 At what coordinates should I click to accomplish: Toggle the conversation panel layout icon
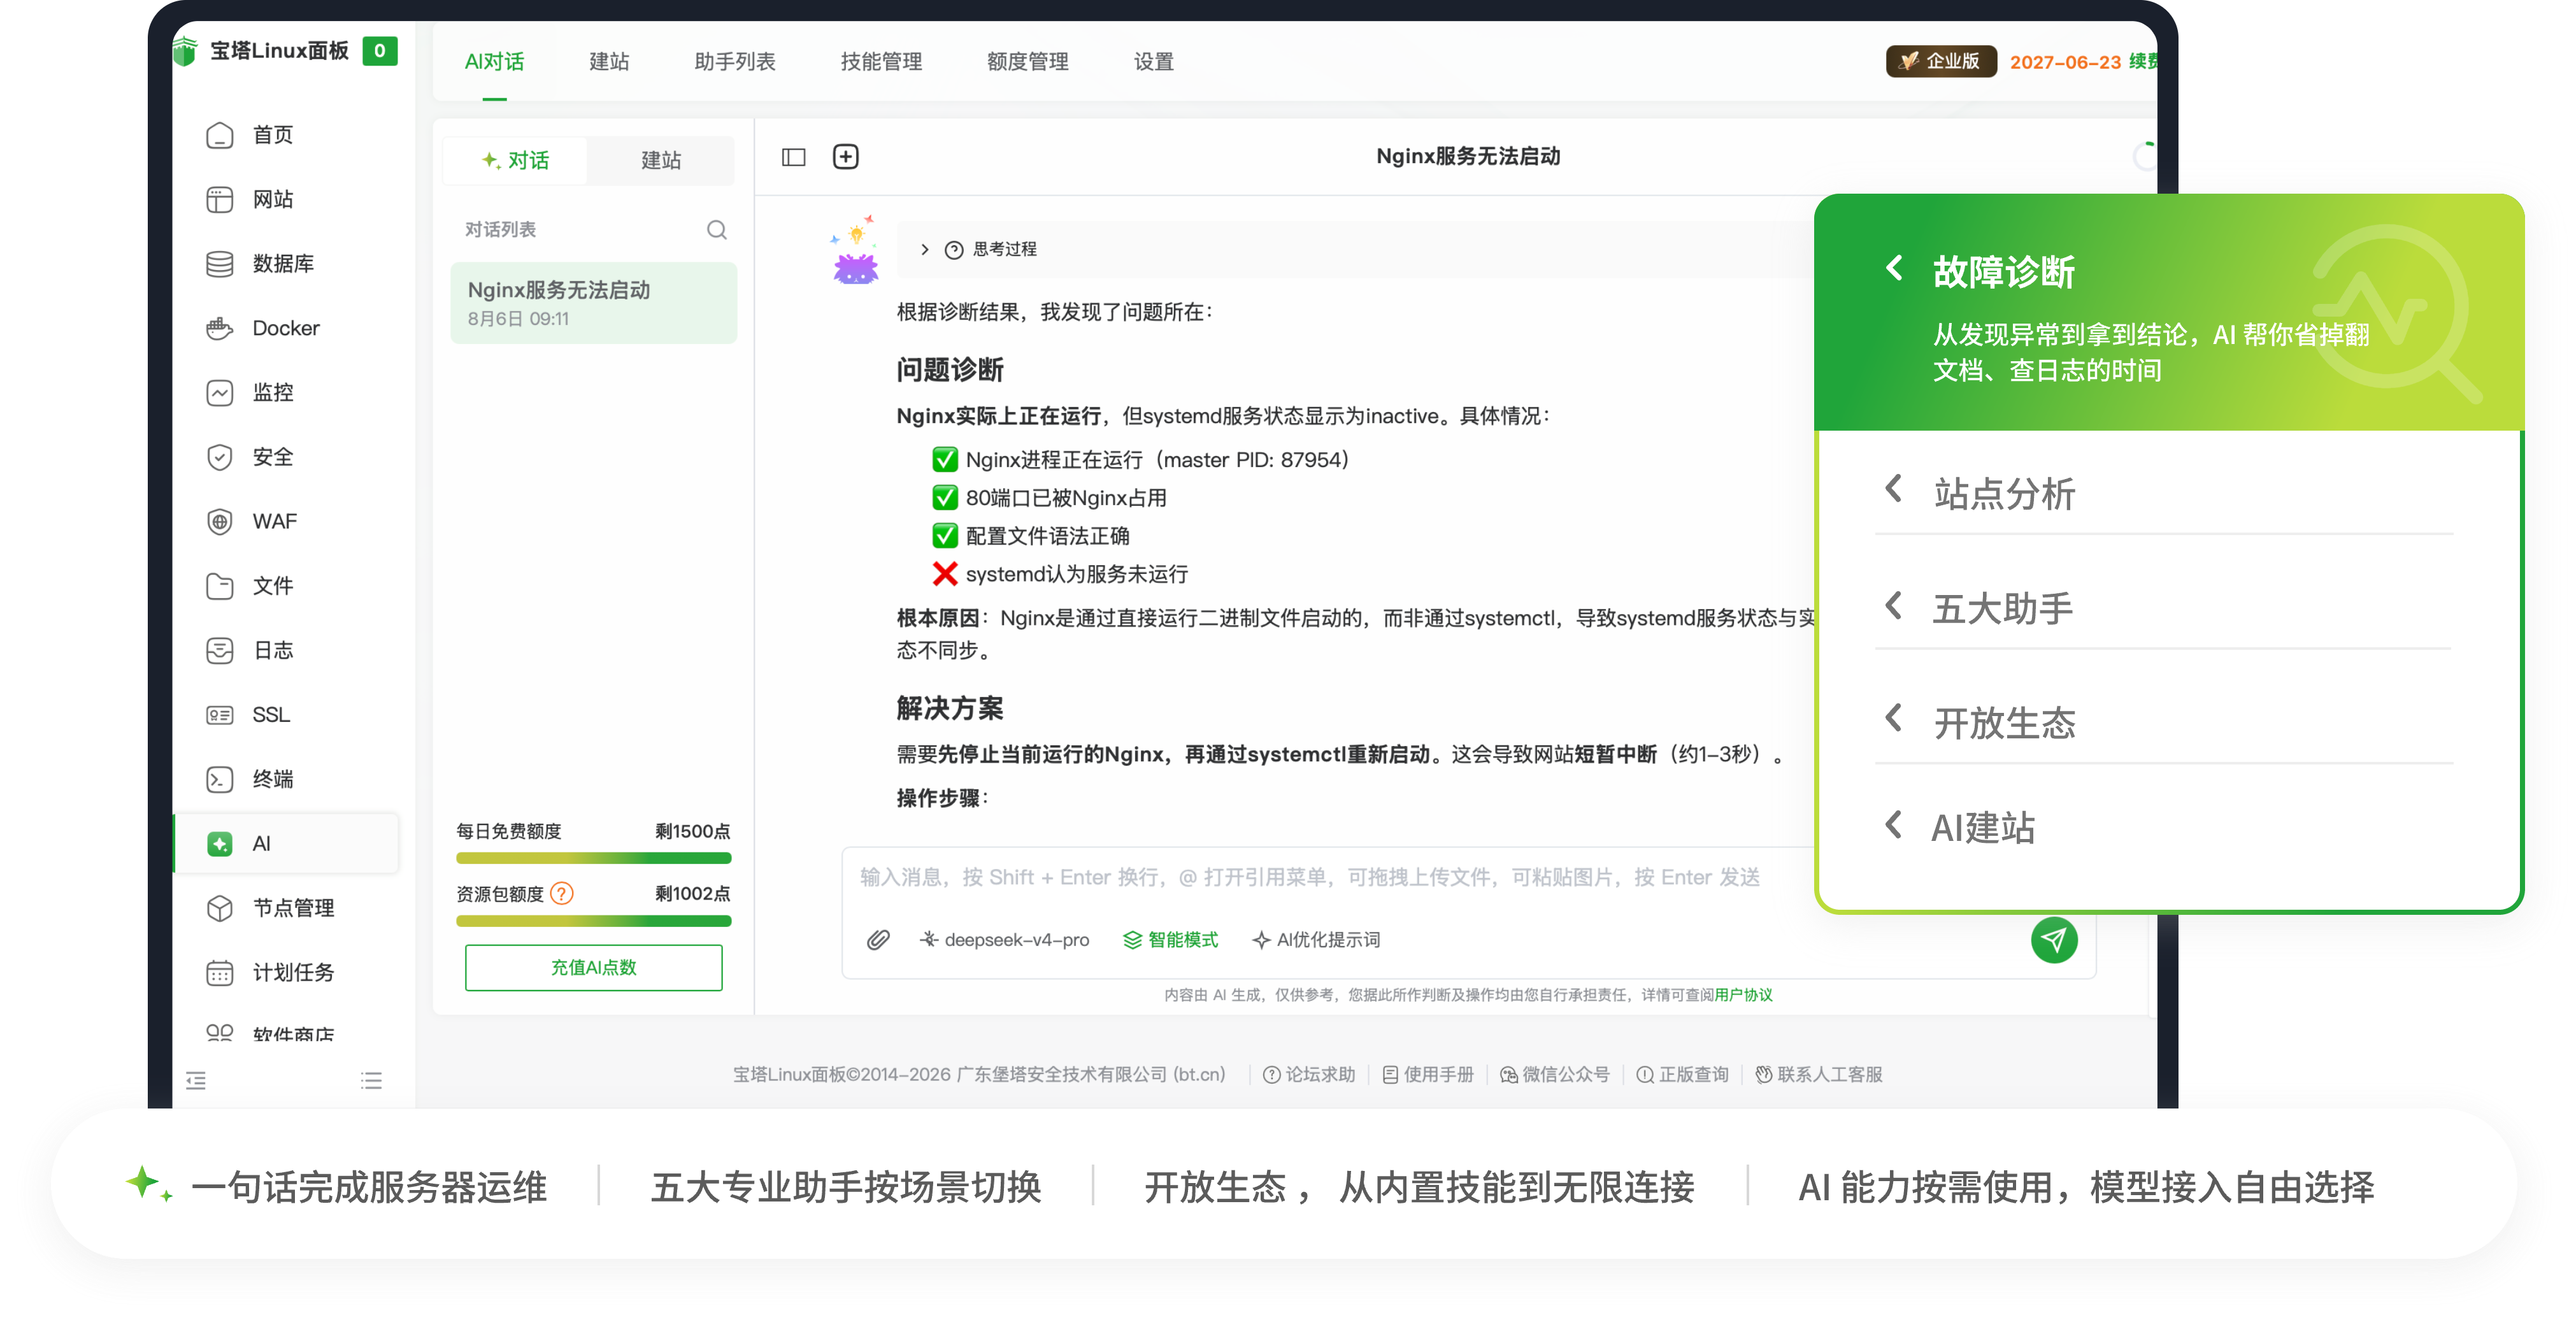(x=793, y=157)
